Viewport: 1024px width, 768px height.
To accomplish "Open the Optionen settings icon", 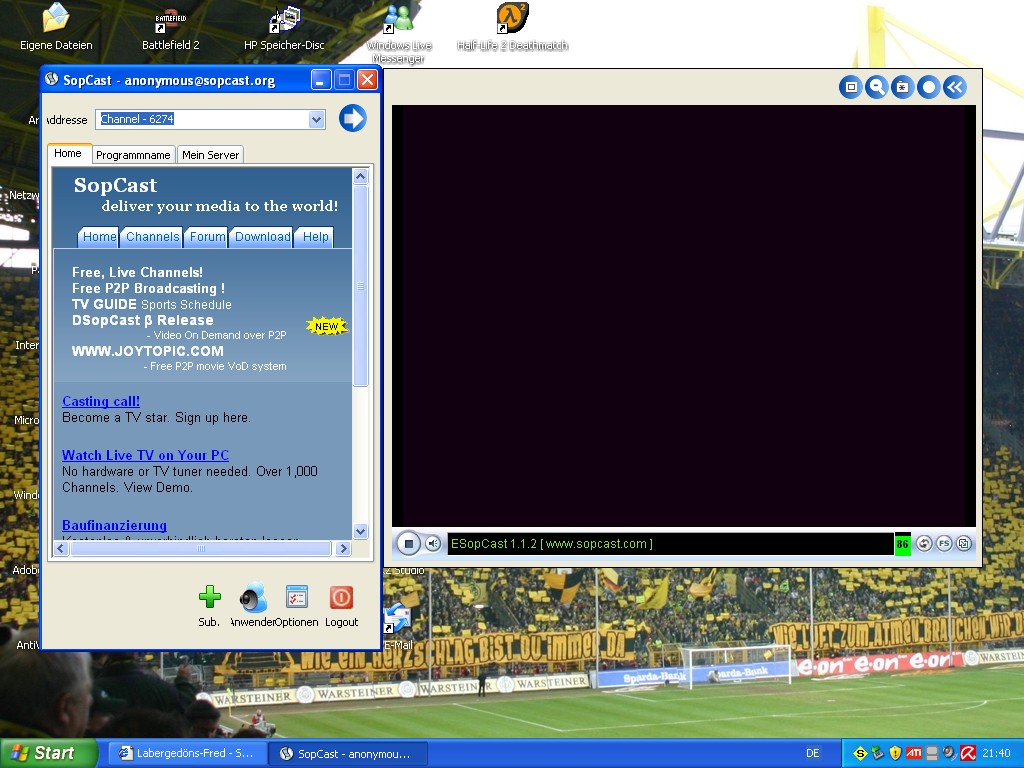I will 297,598.
